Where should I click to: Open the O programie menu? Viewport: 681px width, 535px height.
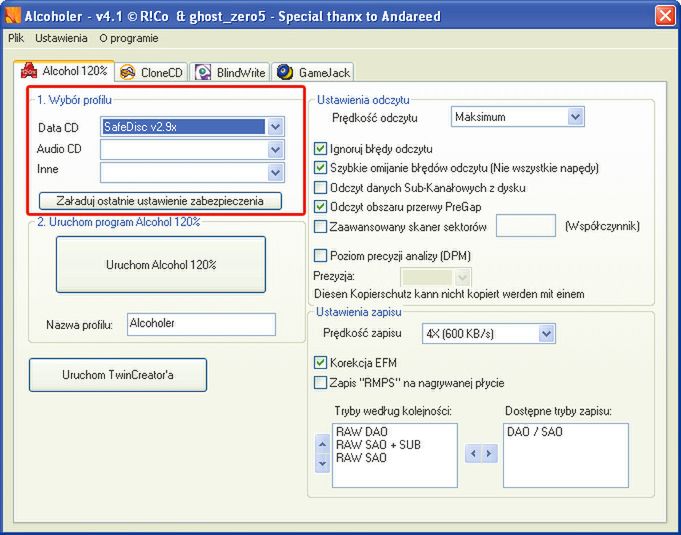[x=129, y=38]
